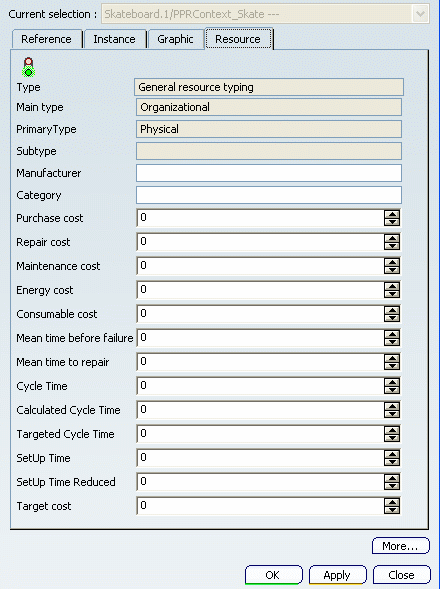Increase Target cost with up arrow
The image size is (440, 589).
[x=392, y=503]
